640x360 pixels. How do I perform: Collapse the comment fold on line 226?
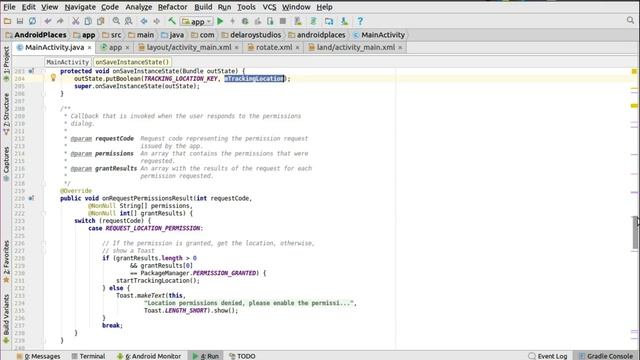(x=44, y=243)
